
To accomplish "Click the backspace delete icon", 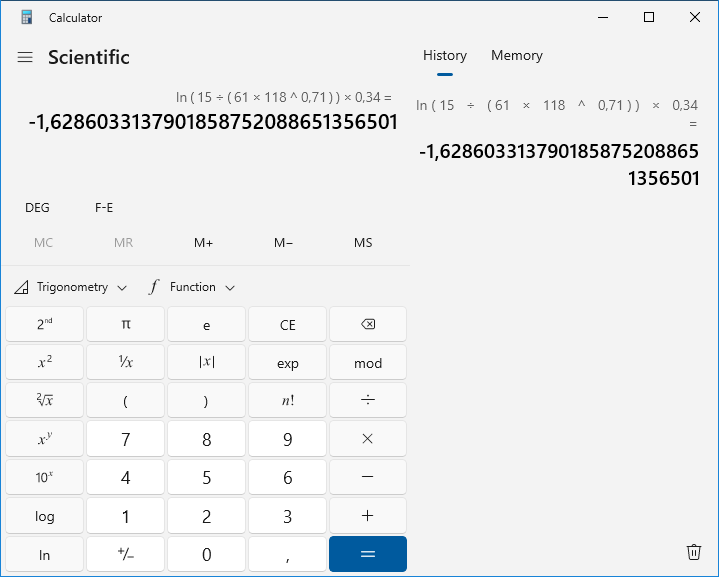I will 368,324.
